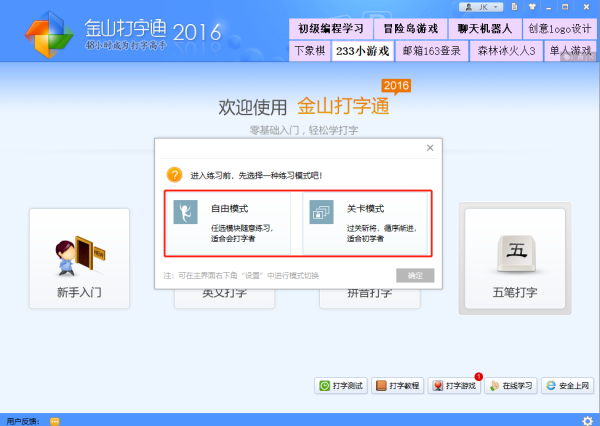
Task: Open 初级编程学习 ad link
Action: pos(330,29)
